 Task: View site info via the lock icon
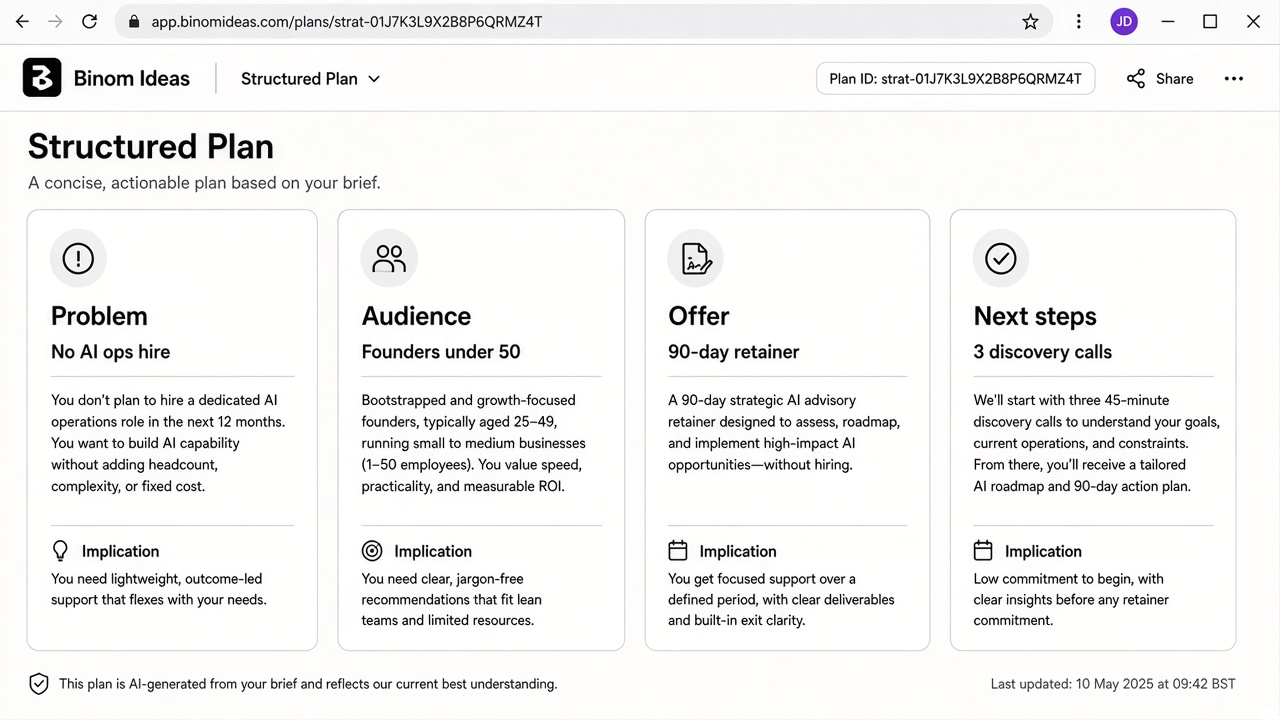coord(134,21)
